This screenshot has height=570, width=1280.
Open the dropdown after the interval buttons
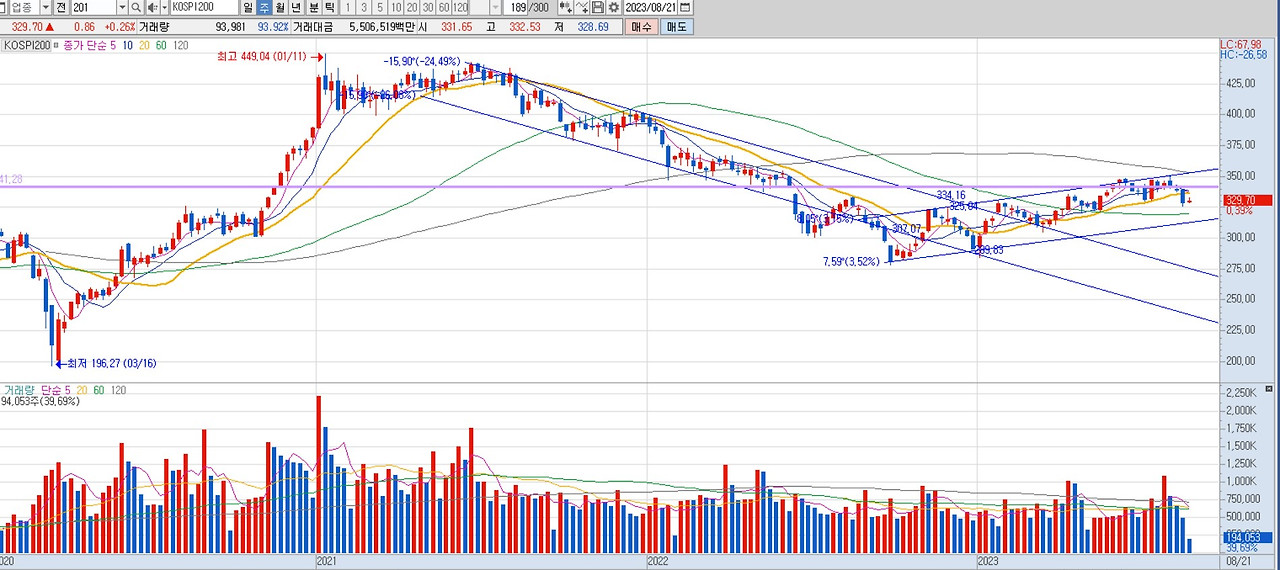(x=495, y=7)
